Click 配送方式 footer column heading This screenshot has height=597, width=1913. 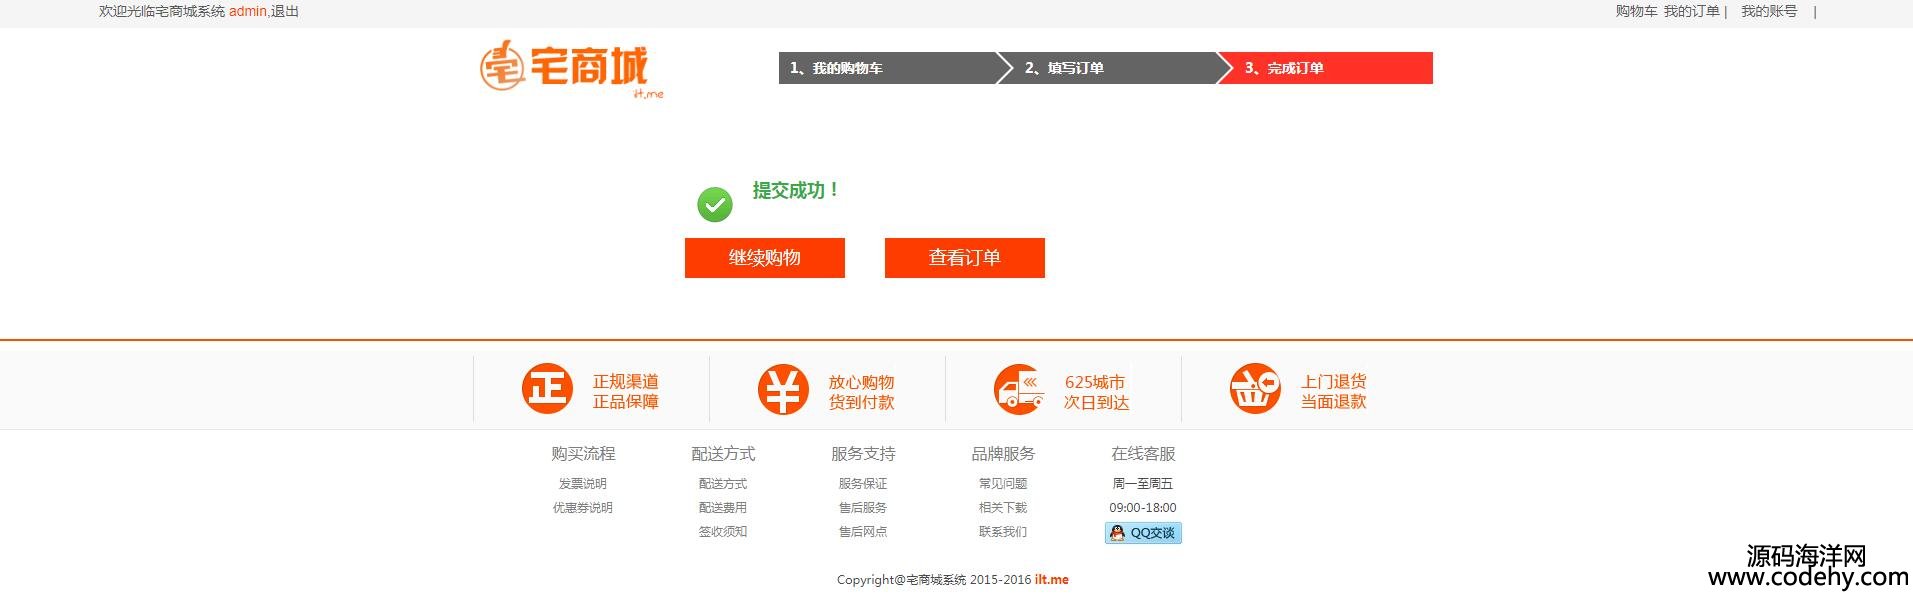[x=723, y=454]
